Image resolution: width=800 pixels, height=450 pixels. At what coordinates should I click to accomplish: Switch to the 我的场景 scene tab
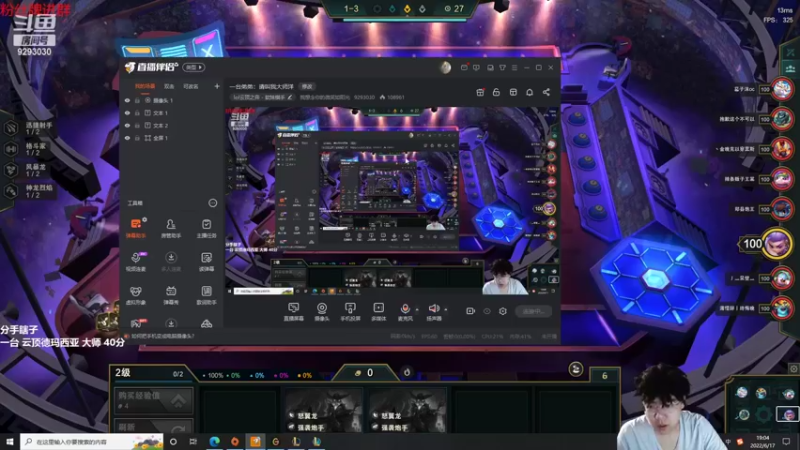tap(145, 86)
